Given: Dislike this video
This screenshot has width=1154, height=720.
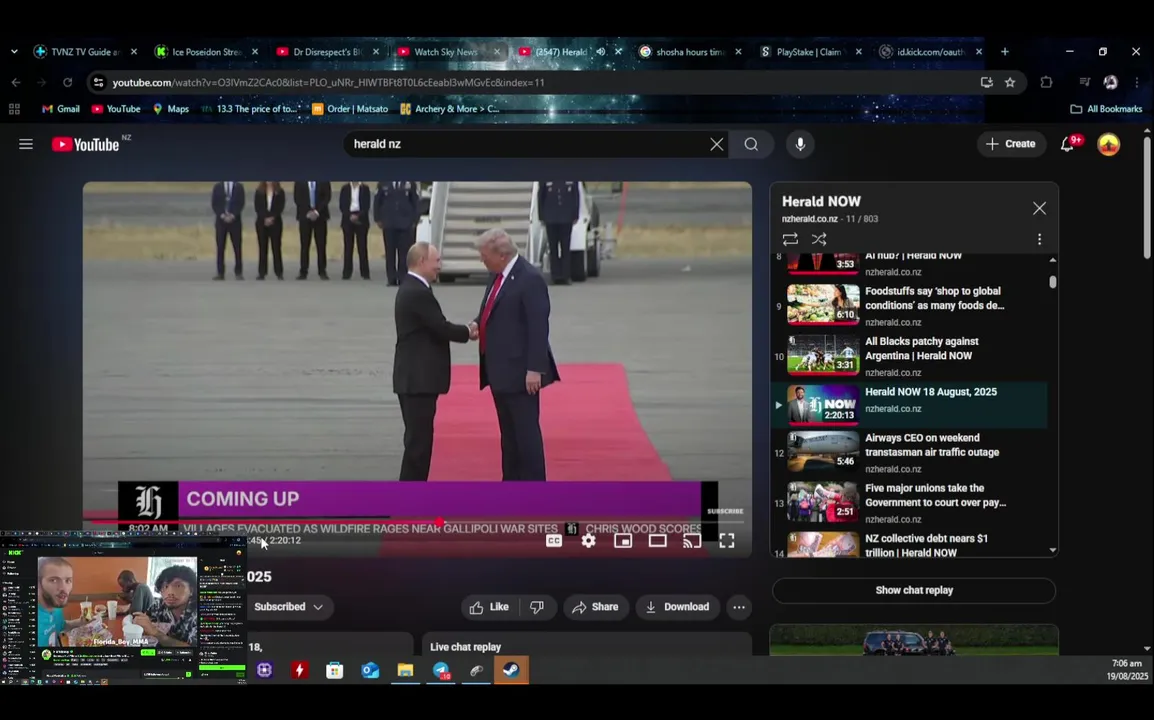Looking at the screenshot, I should tap(537, 607).
